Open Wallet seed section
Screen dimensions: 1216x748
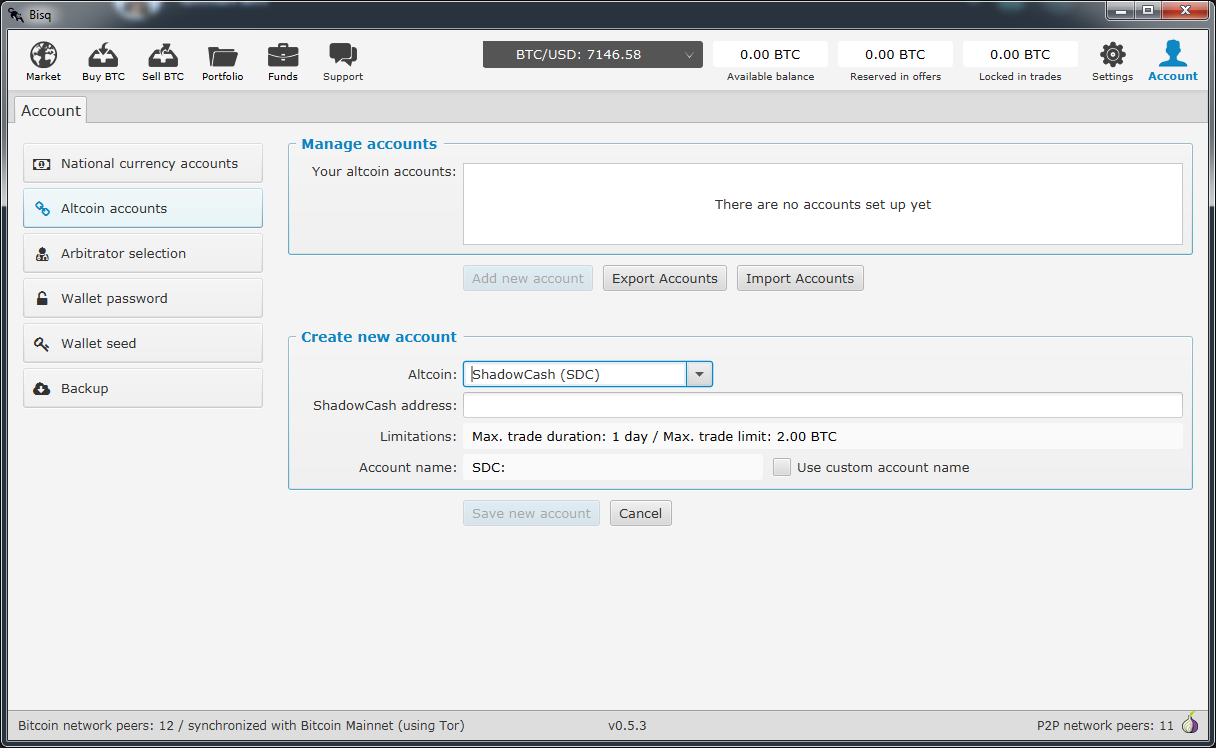[143, 343]
